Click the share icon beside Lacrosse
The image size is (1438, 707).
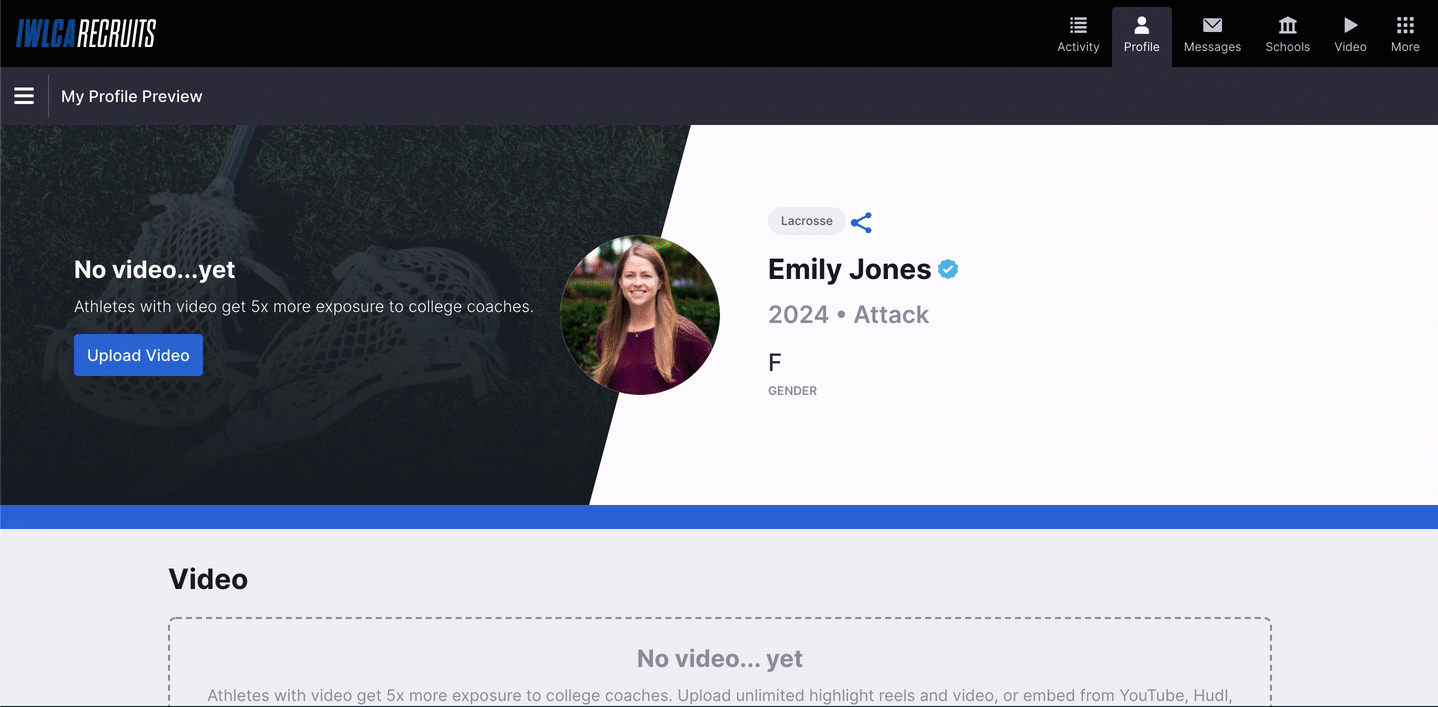(x=861, y=222)
